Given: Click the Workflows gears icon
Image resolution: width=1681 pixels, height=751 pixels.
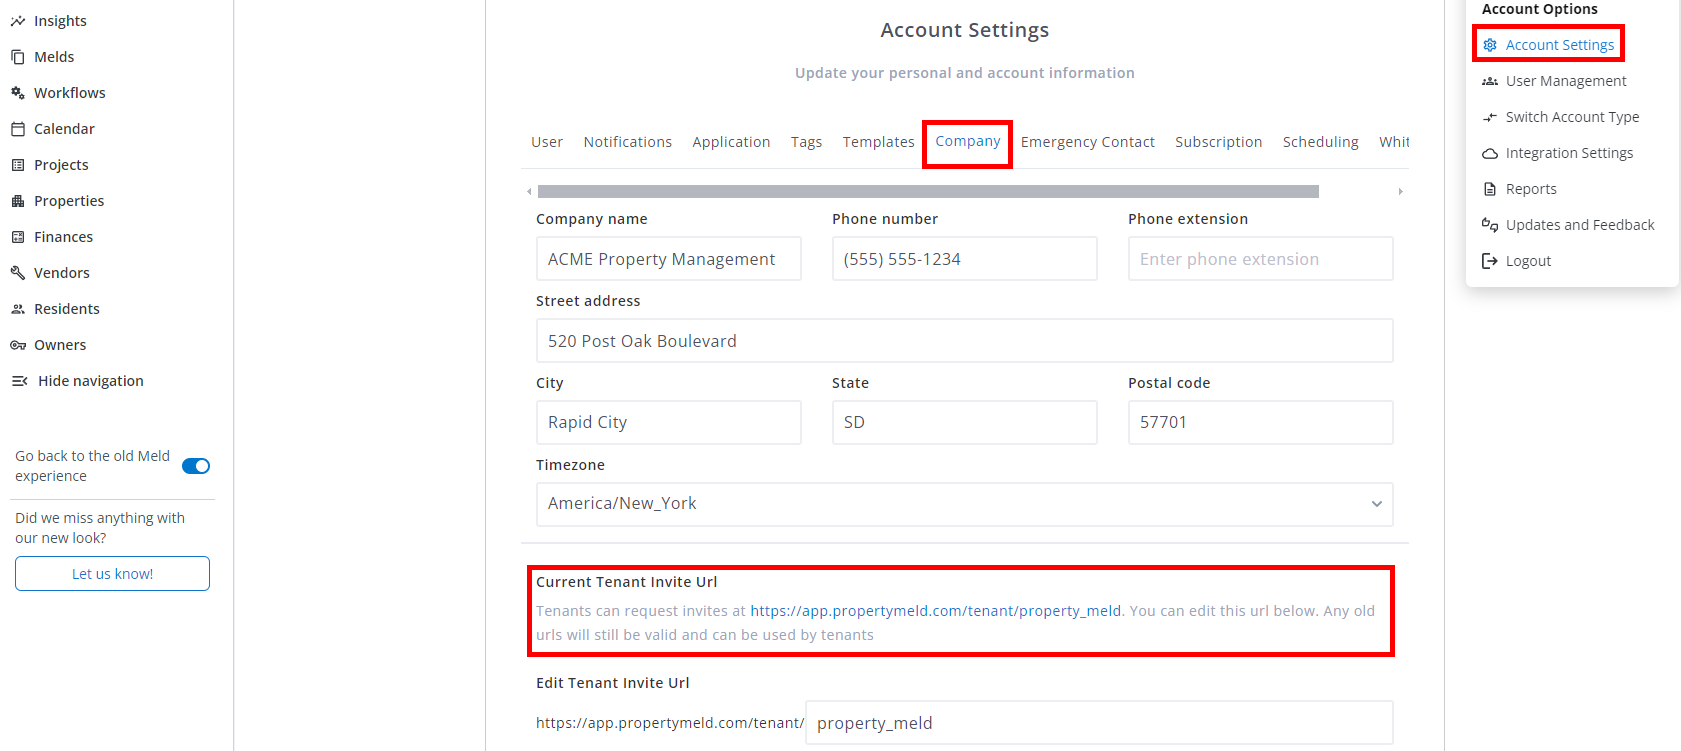Looking at the screenshot, I should pos(18,93).
